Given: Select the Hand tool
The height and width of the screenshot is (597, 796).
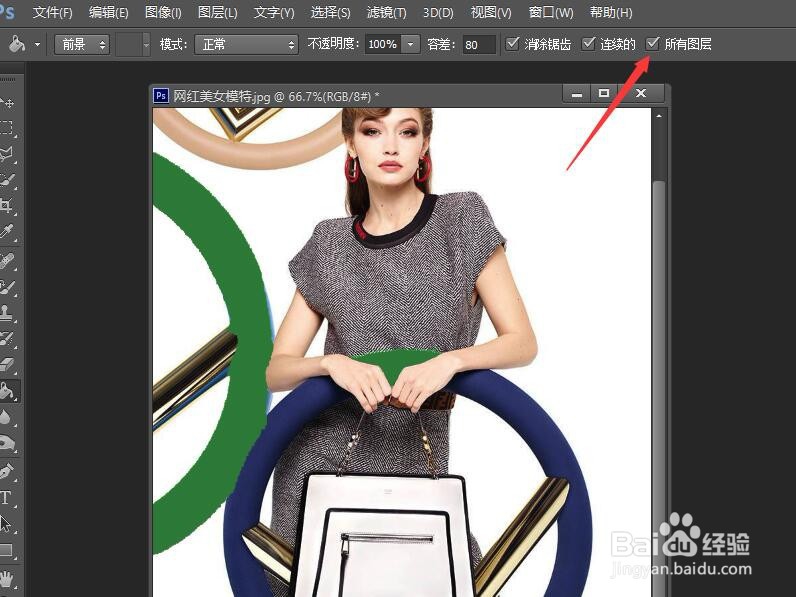Looking at the screenshot, I should pos(7,578).
